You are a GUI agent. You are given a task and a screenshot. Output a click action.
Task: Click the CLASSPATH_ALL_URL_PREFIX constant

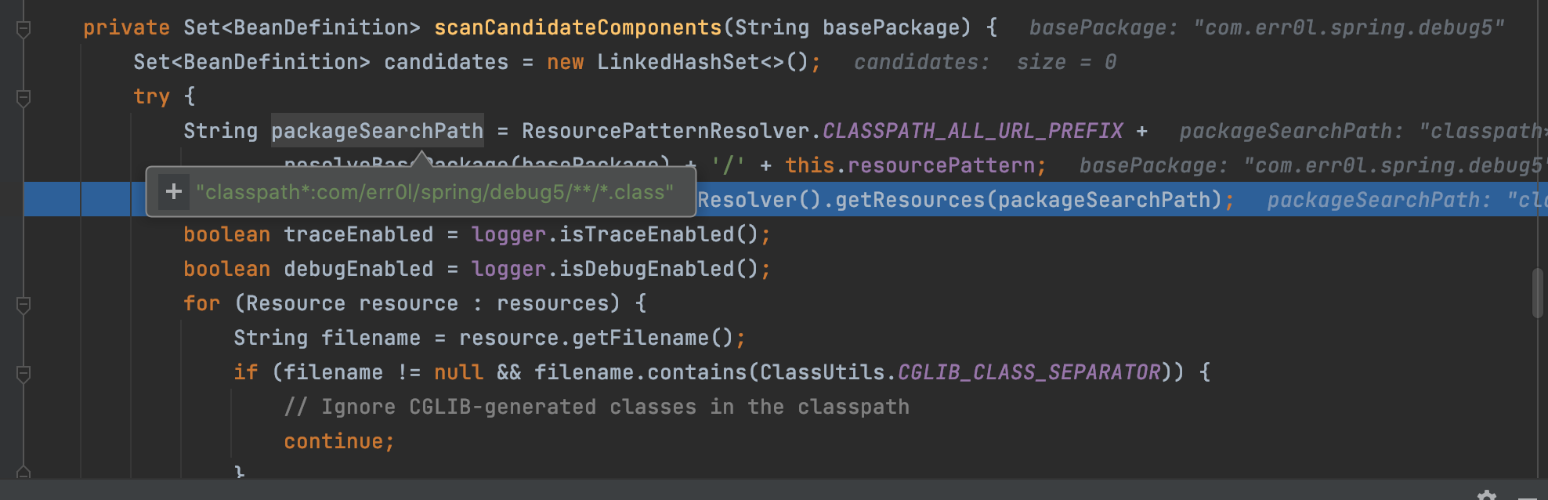coord(972,131)
